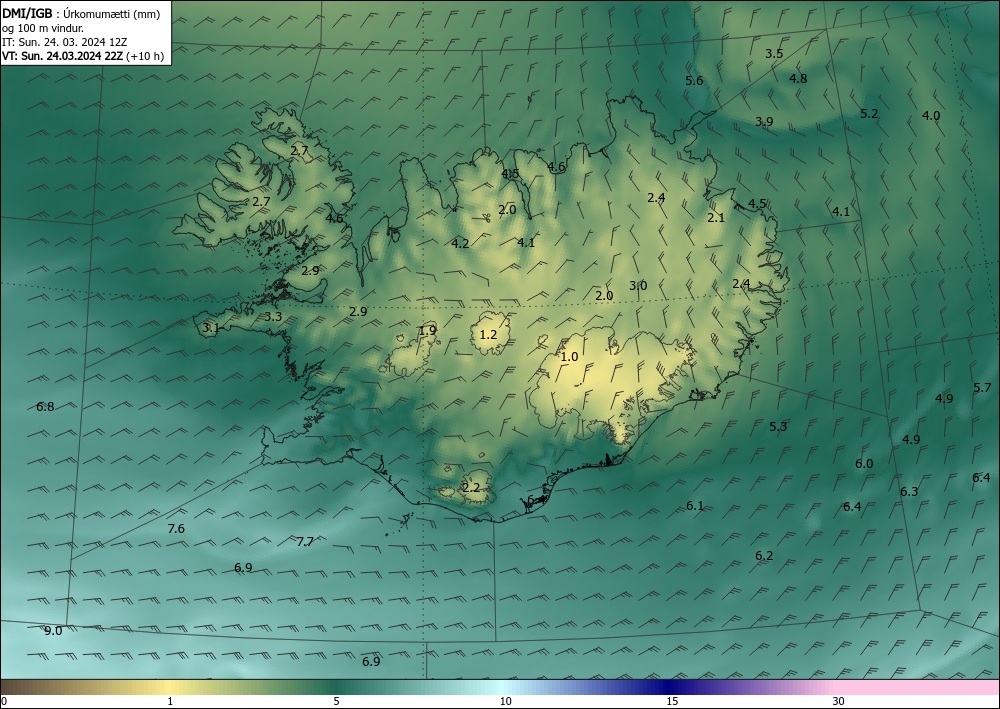The image size is (1000, 709).
Task: Click the 5.2 map value
Action: pyautogui.click(x=869, y=113)
